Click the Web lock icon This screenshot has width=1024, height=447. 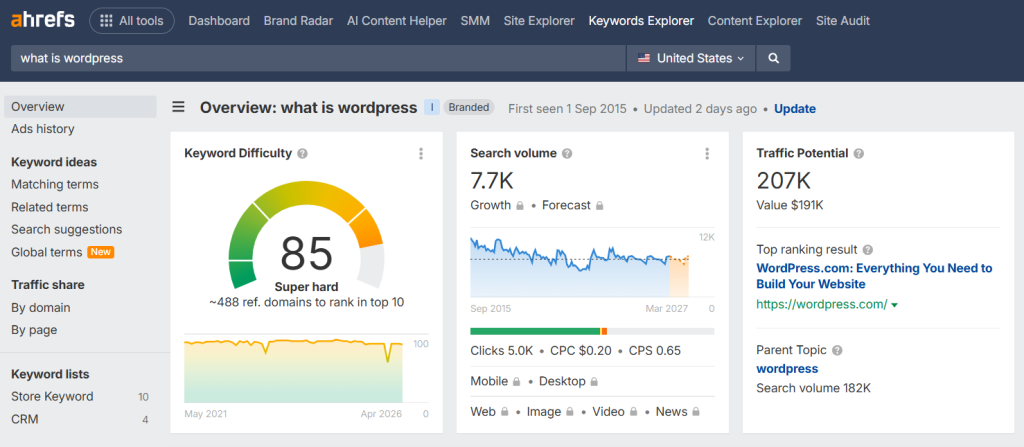coord(505,412)
